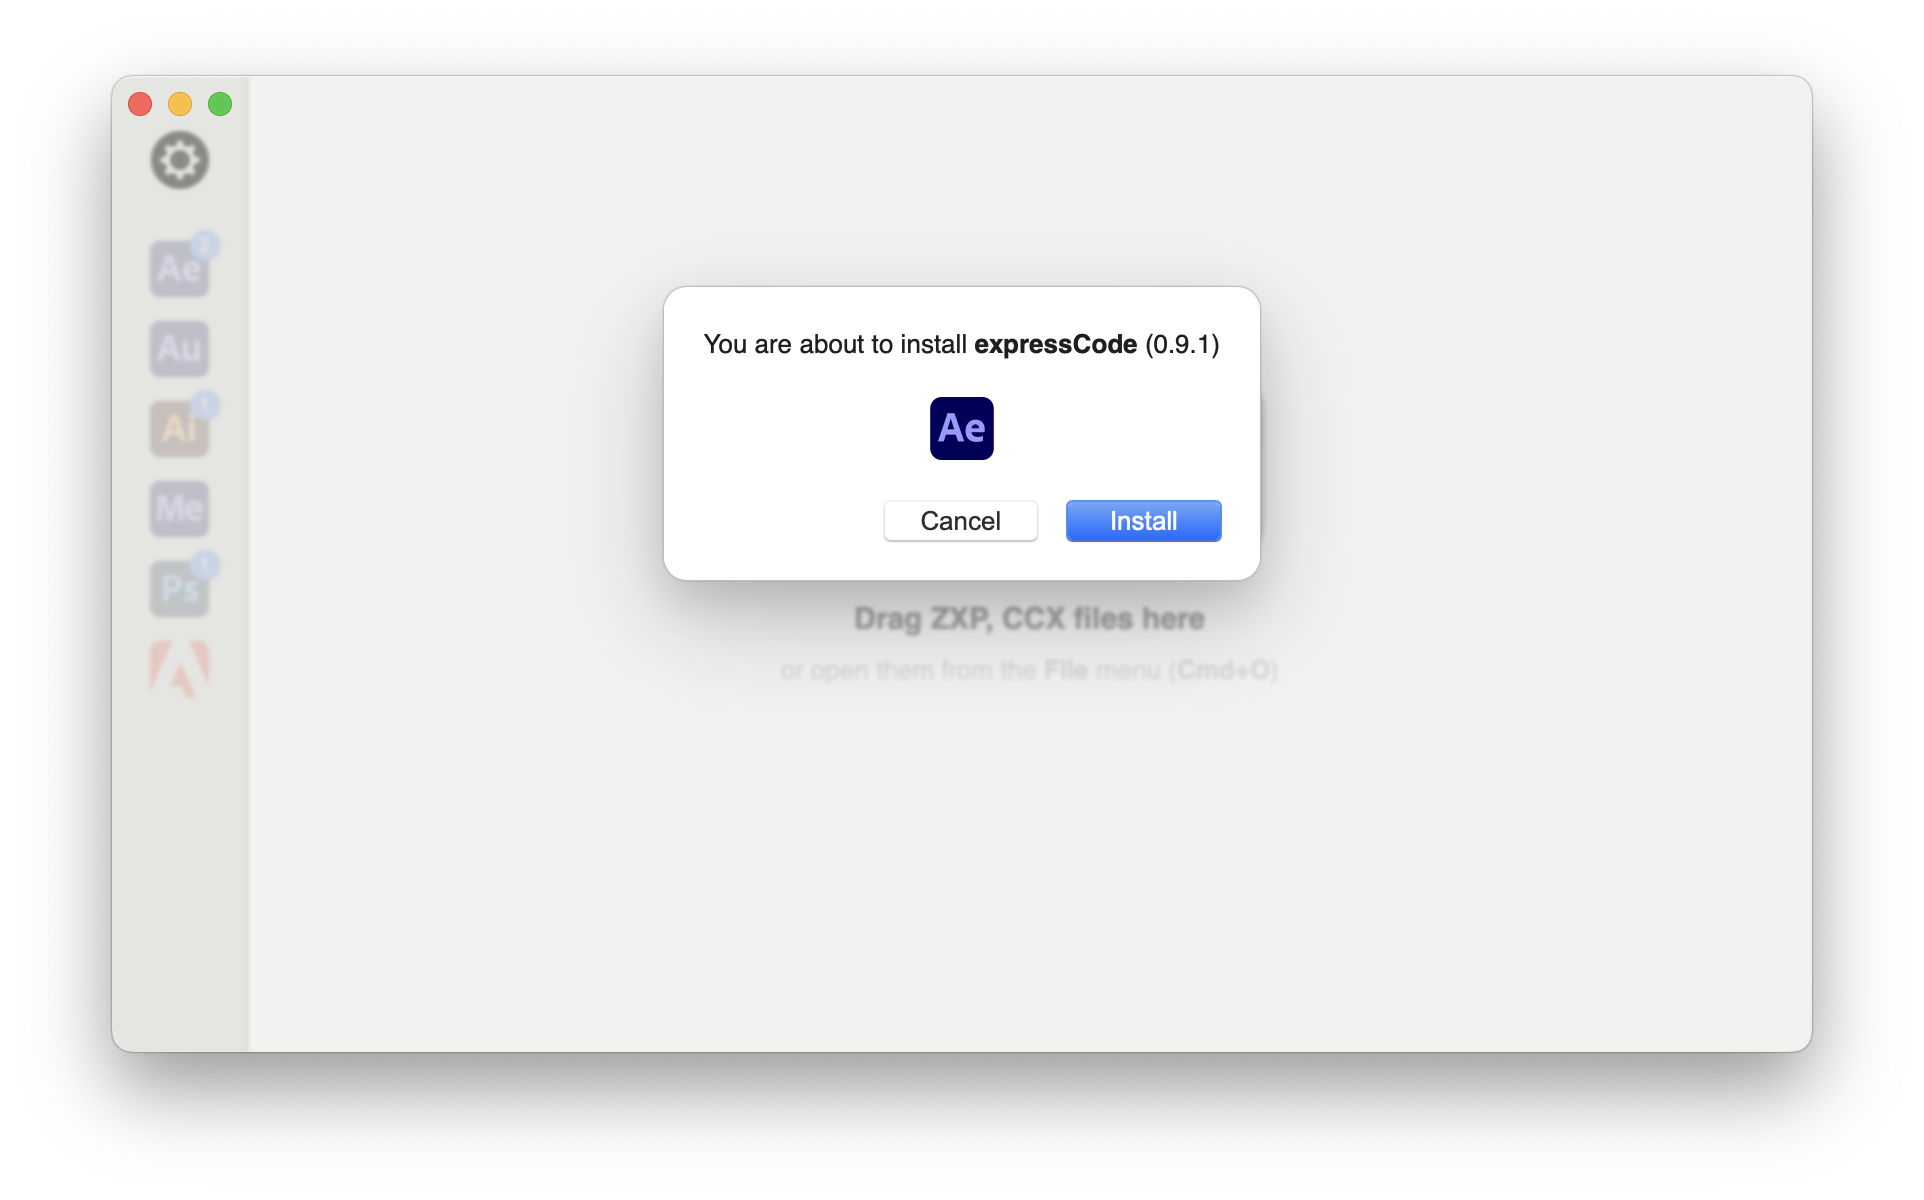Minimize the window with the yellow button

[x=180, y=104]
